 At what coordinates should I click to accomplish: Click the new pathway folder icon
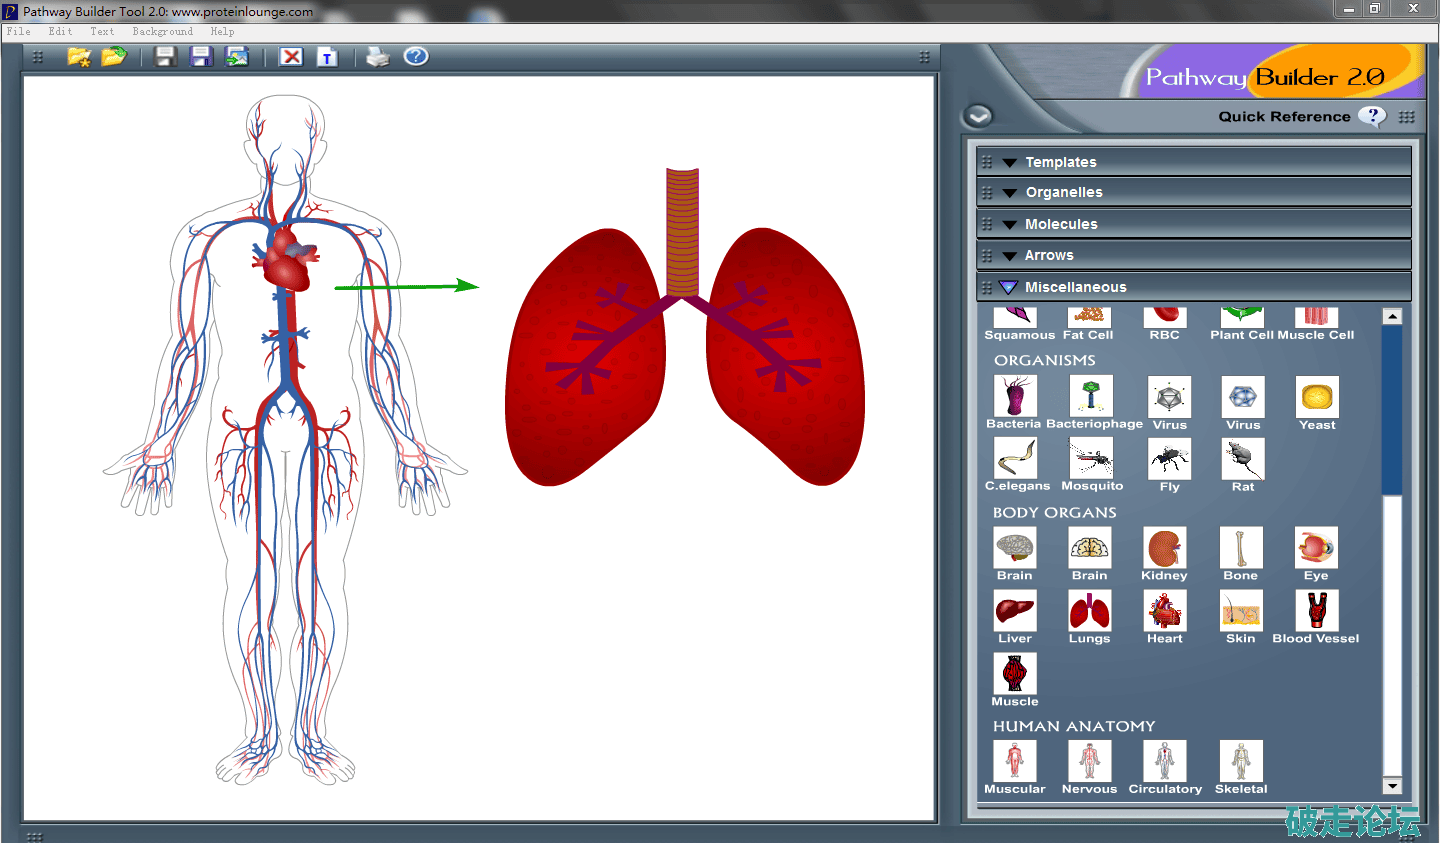(78, 57)
